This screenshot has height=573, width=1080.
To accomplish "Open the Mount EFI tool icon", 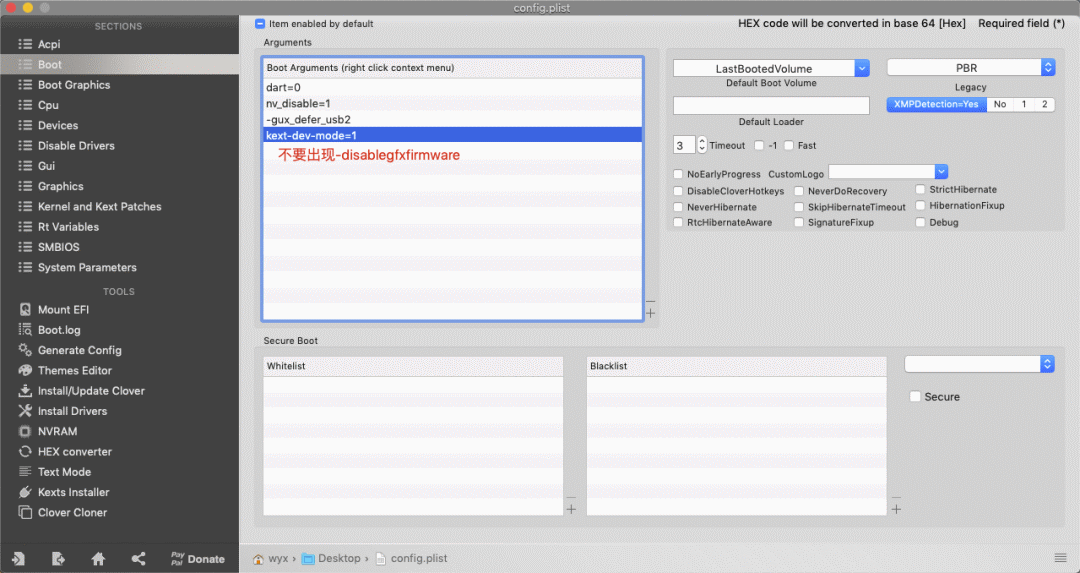I will [25, 309].
